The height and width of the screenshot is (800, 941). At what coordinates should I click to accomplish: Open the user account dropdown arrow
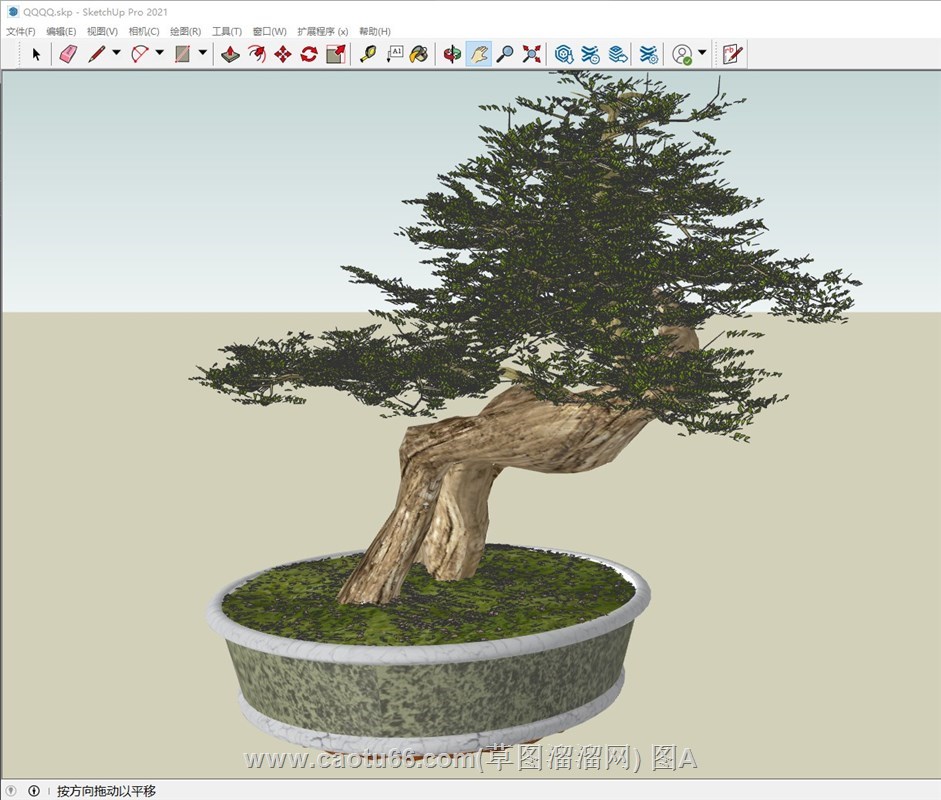(702, 54)
